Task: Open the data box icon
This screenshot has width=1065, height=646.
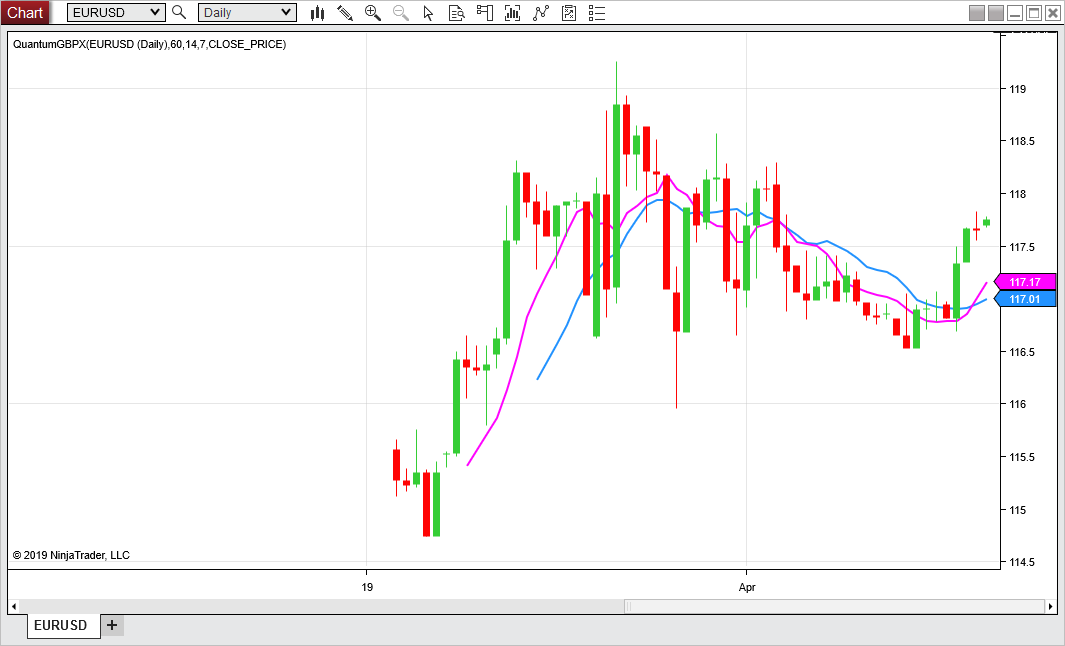Action: [456, 12]
